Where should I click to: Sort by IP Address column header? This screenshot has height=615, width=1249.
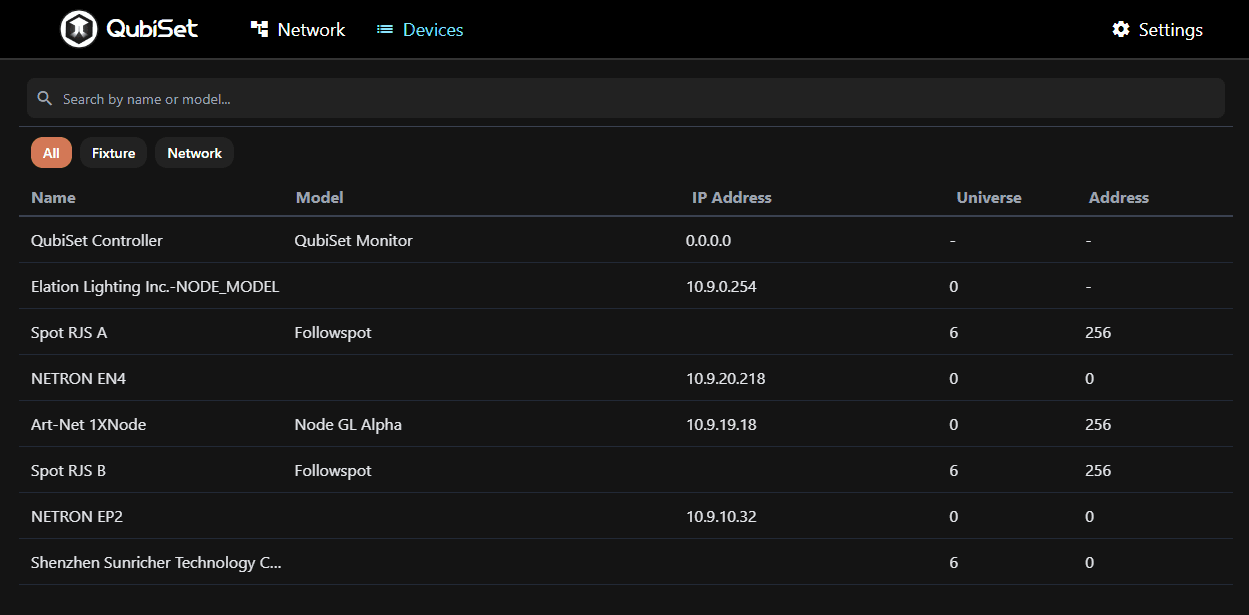[731, 198]
